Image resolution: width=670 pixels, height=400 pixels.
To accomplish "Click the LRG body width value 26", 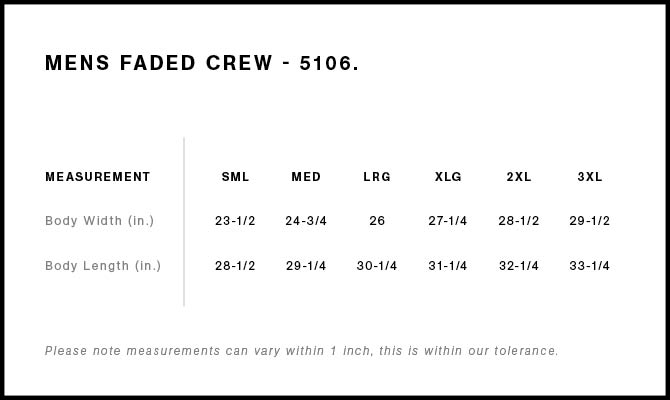I will click(x=377, y=221).
